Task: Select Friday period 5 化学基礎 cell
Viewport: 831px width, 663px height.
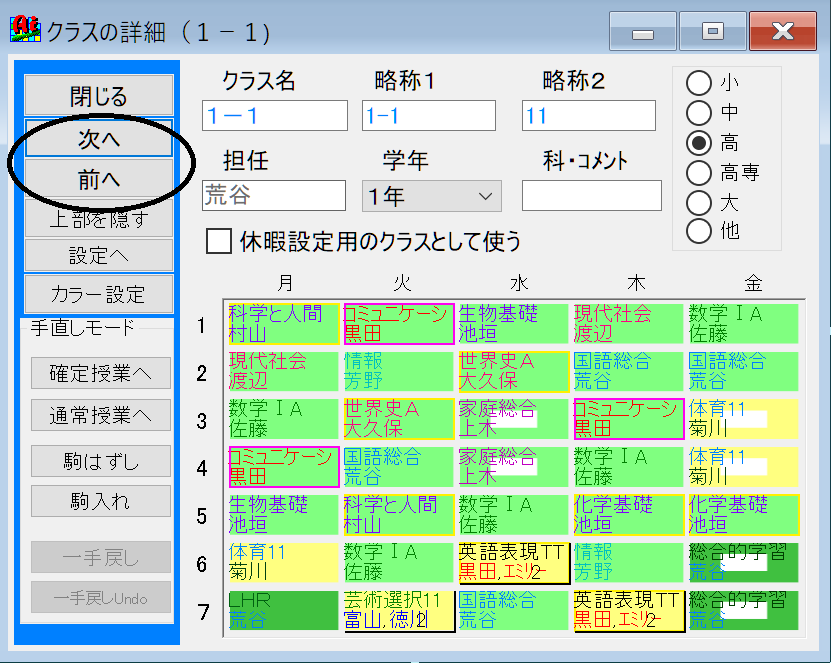Action: (744, 515)
